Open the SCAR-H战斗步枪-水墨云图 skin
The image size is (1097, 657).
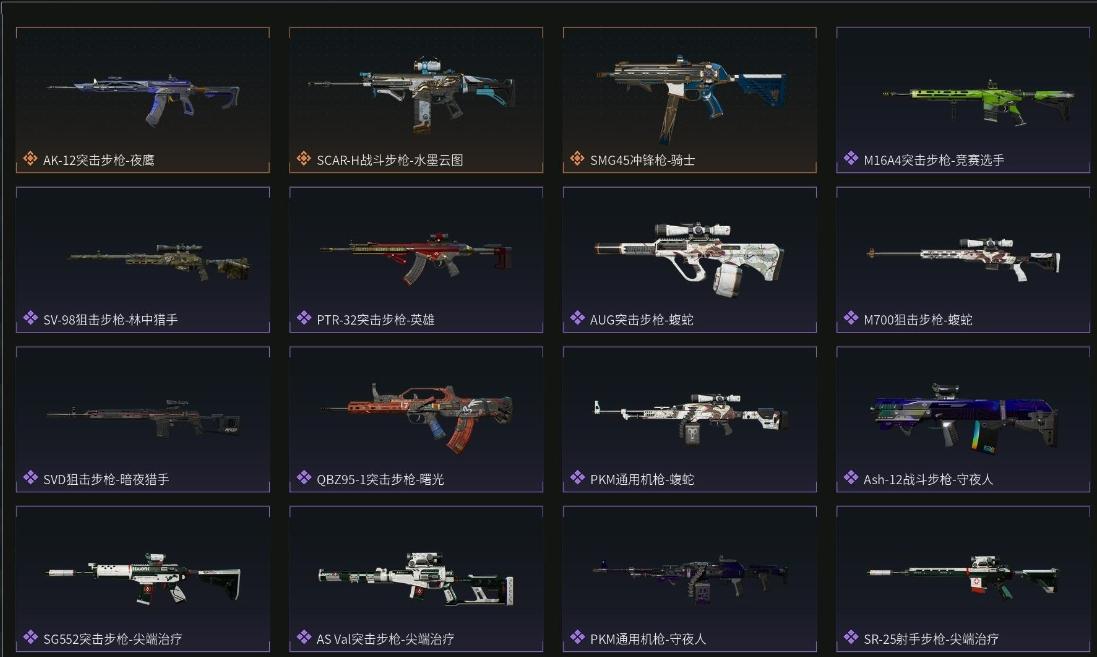pos(416,99)
